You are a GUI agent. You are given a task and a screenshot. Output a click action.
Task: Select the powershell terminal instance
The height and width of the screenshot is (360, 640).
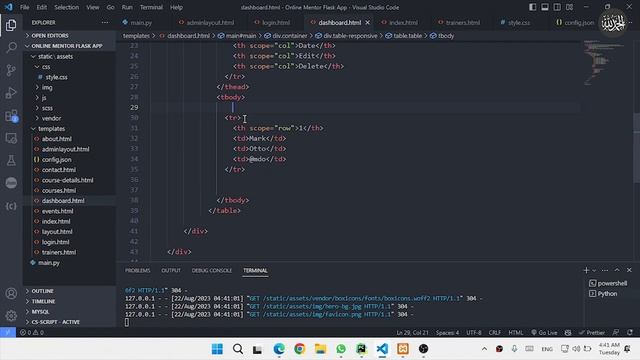click(x=608, y=283)
